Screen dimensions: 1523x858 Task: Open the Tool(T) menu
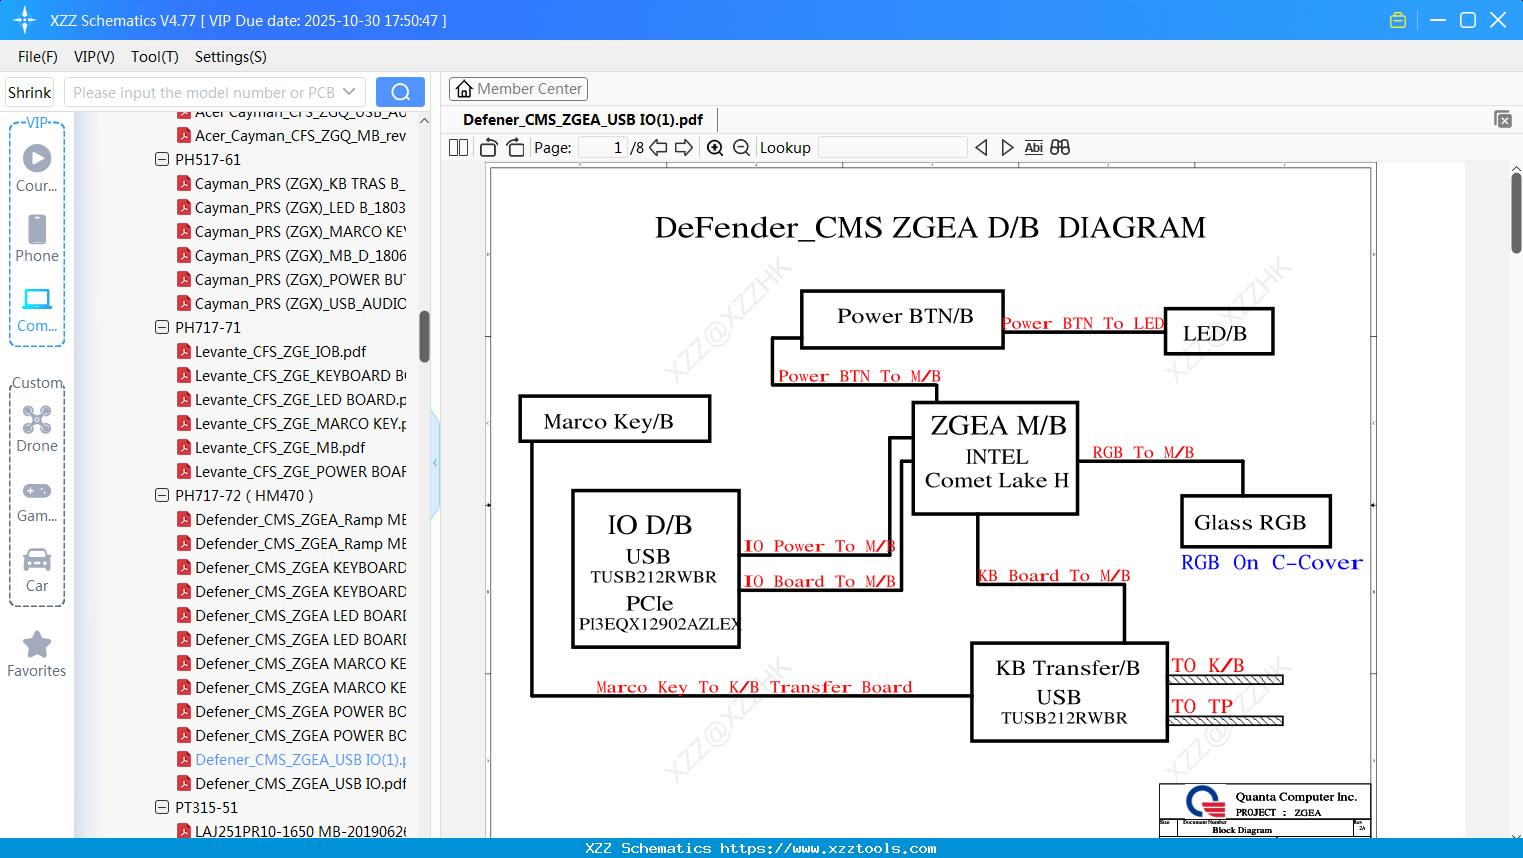[155, 57]
